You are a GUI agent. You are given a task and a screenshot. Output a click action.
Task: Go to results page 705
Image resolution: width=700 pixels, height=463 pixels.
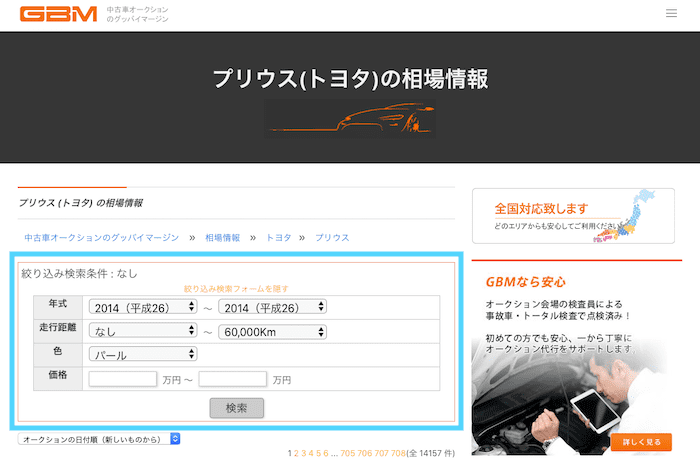click(348, 453)
